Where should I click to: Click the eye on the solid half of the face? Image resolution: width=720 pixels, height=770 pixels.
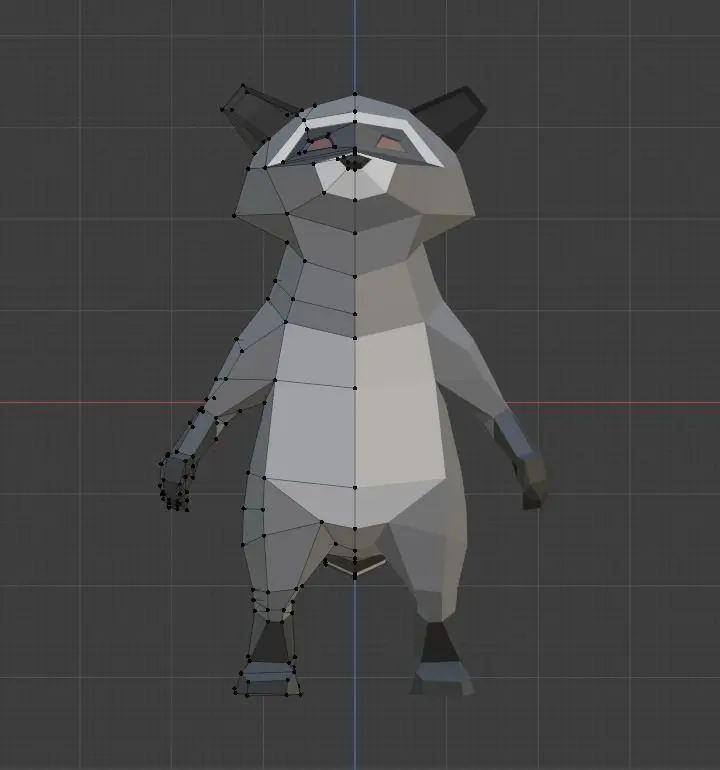pyautogui.click(x=388, y=143)
